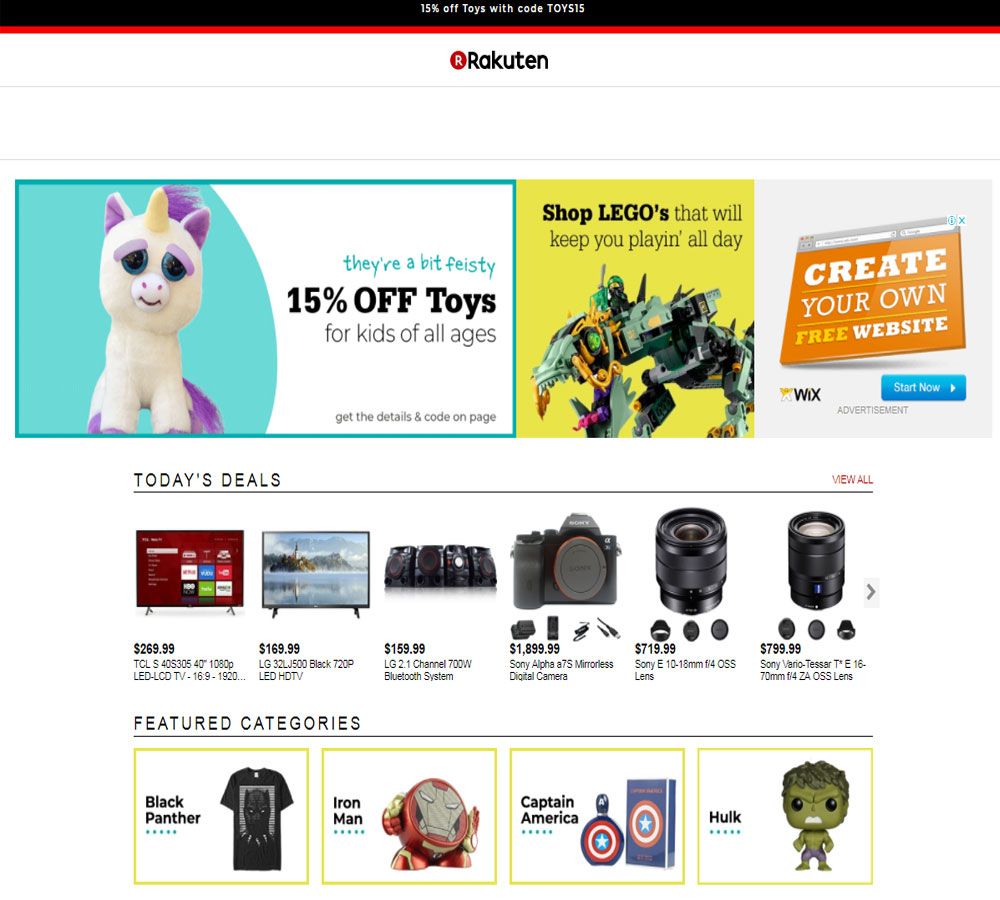
Task: Click the Start Now button in Wix ad
Action: tap(923, 388)
